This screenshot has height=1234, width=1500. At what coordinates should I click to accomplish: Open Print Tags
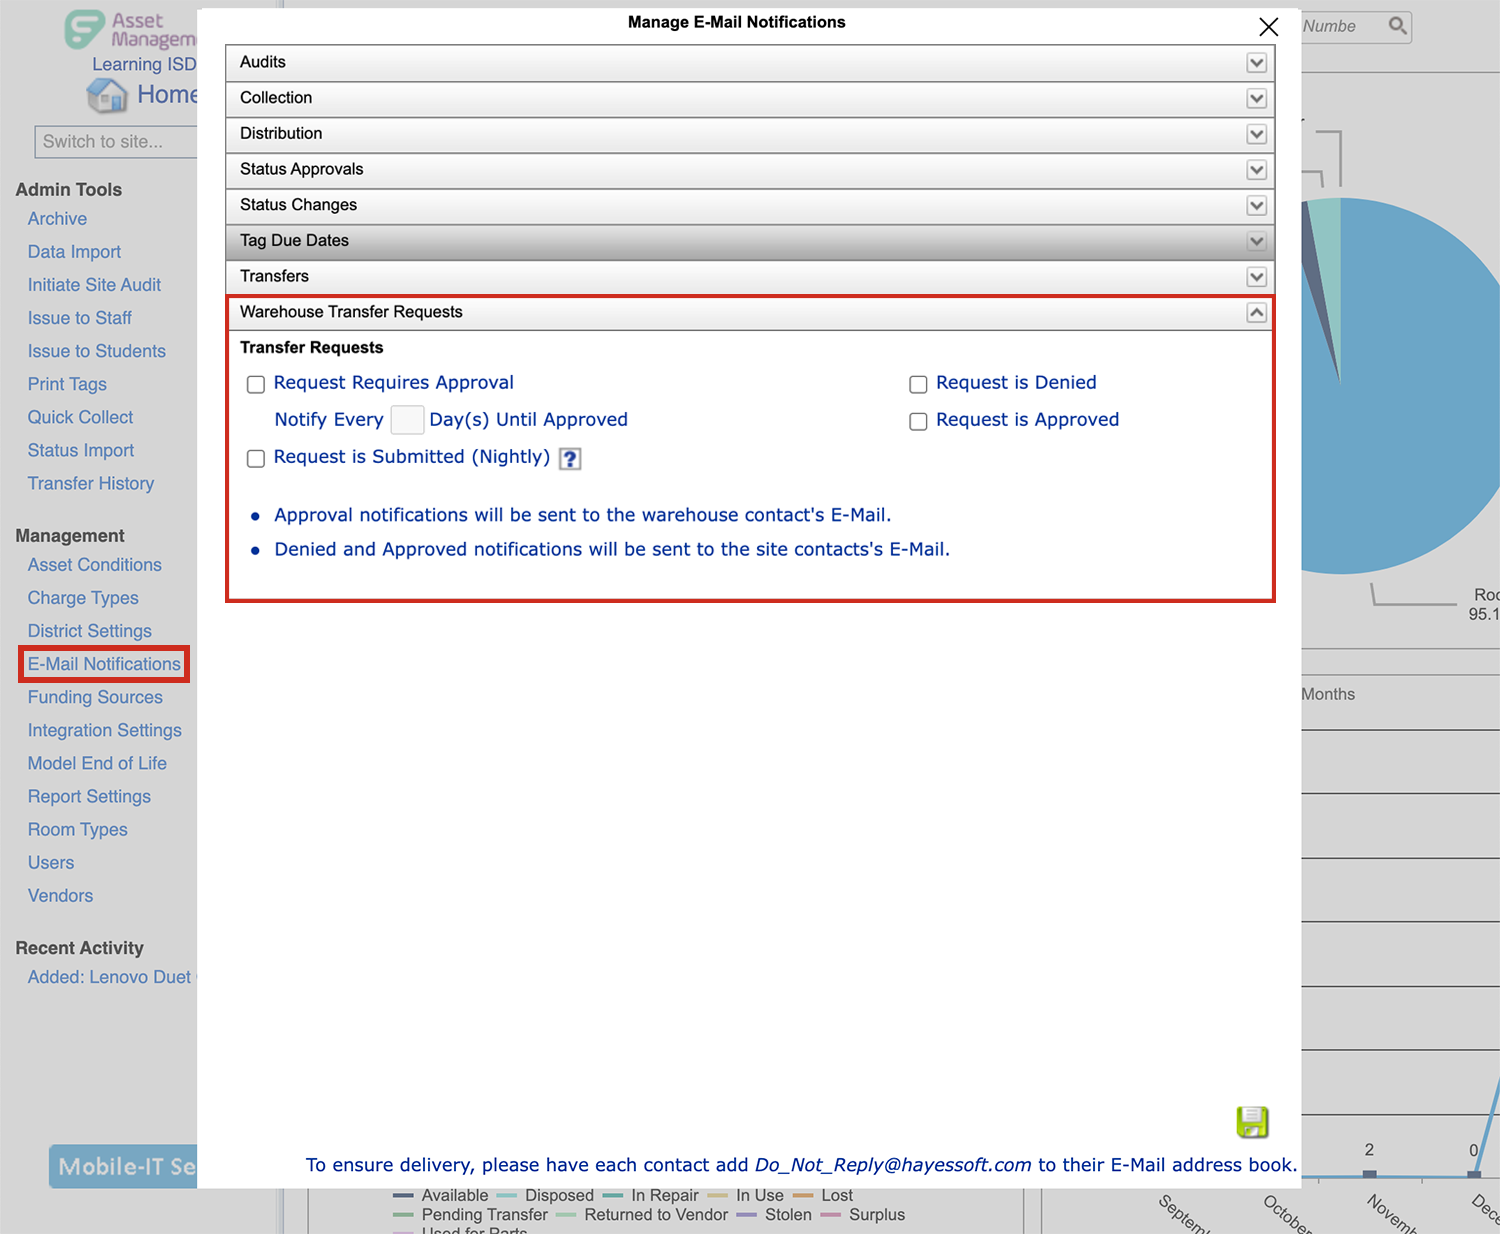(x=67, y=384)
